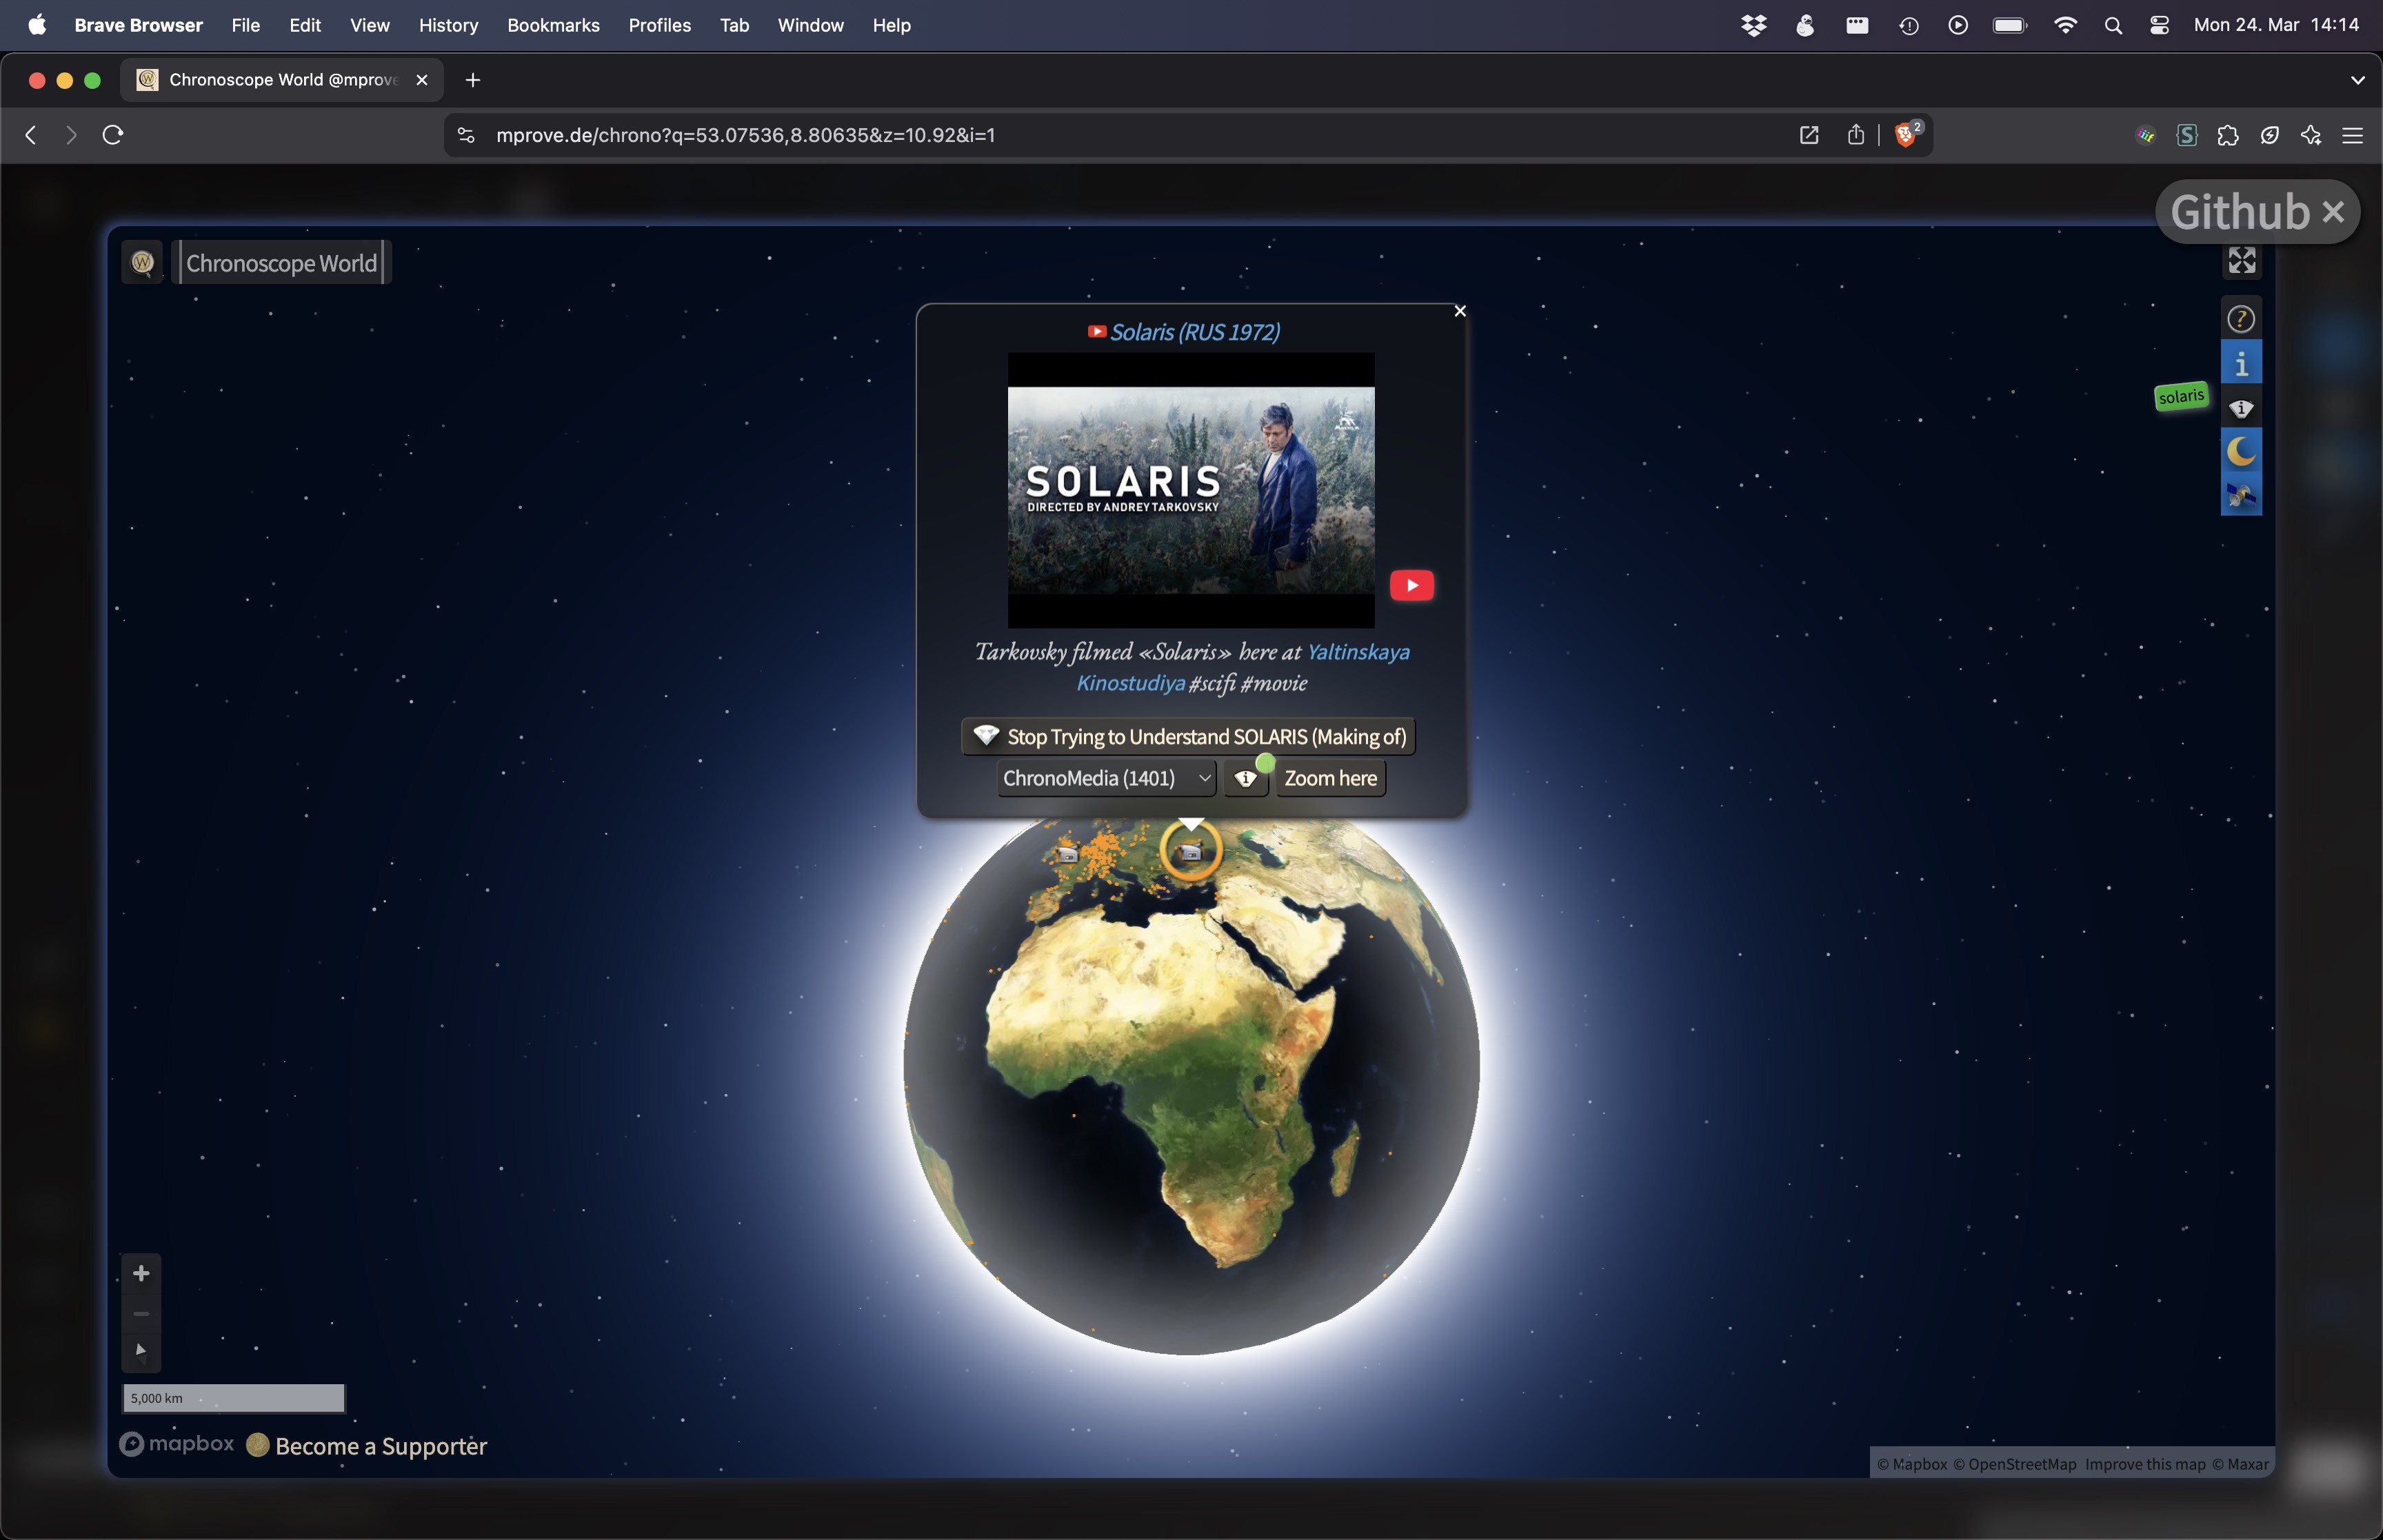Open the Mapbox logo link

point(177,1444)
